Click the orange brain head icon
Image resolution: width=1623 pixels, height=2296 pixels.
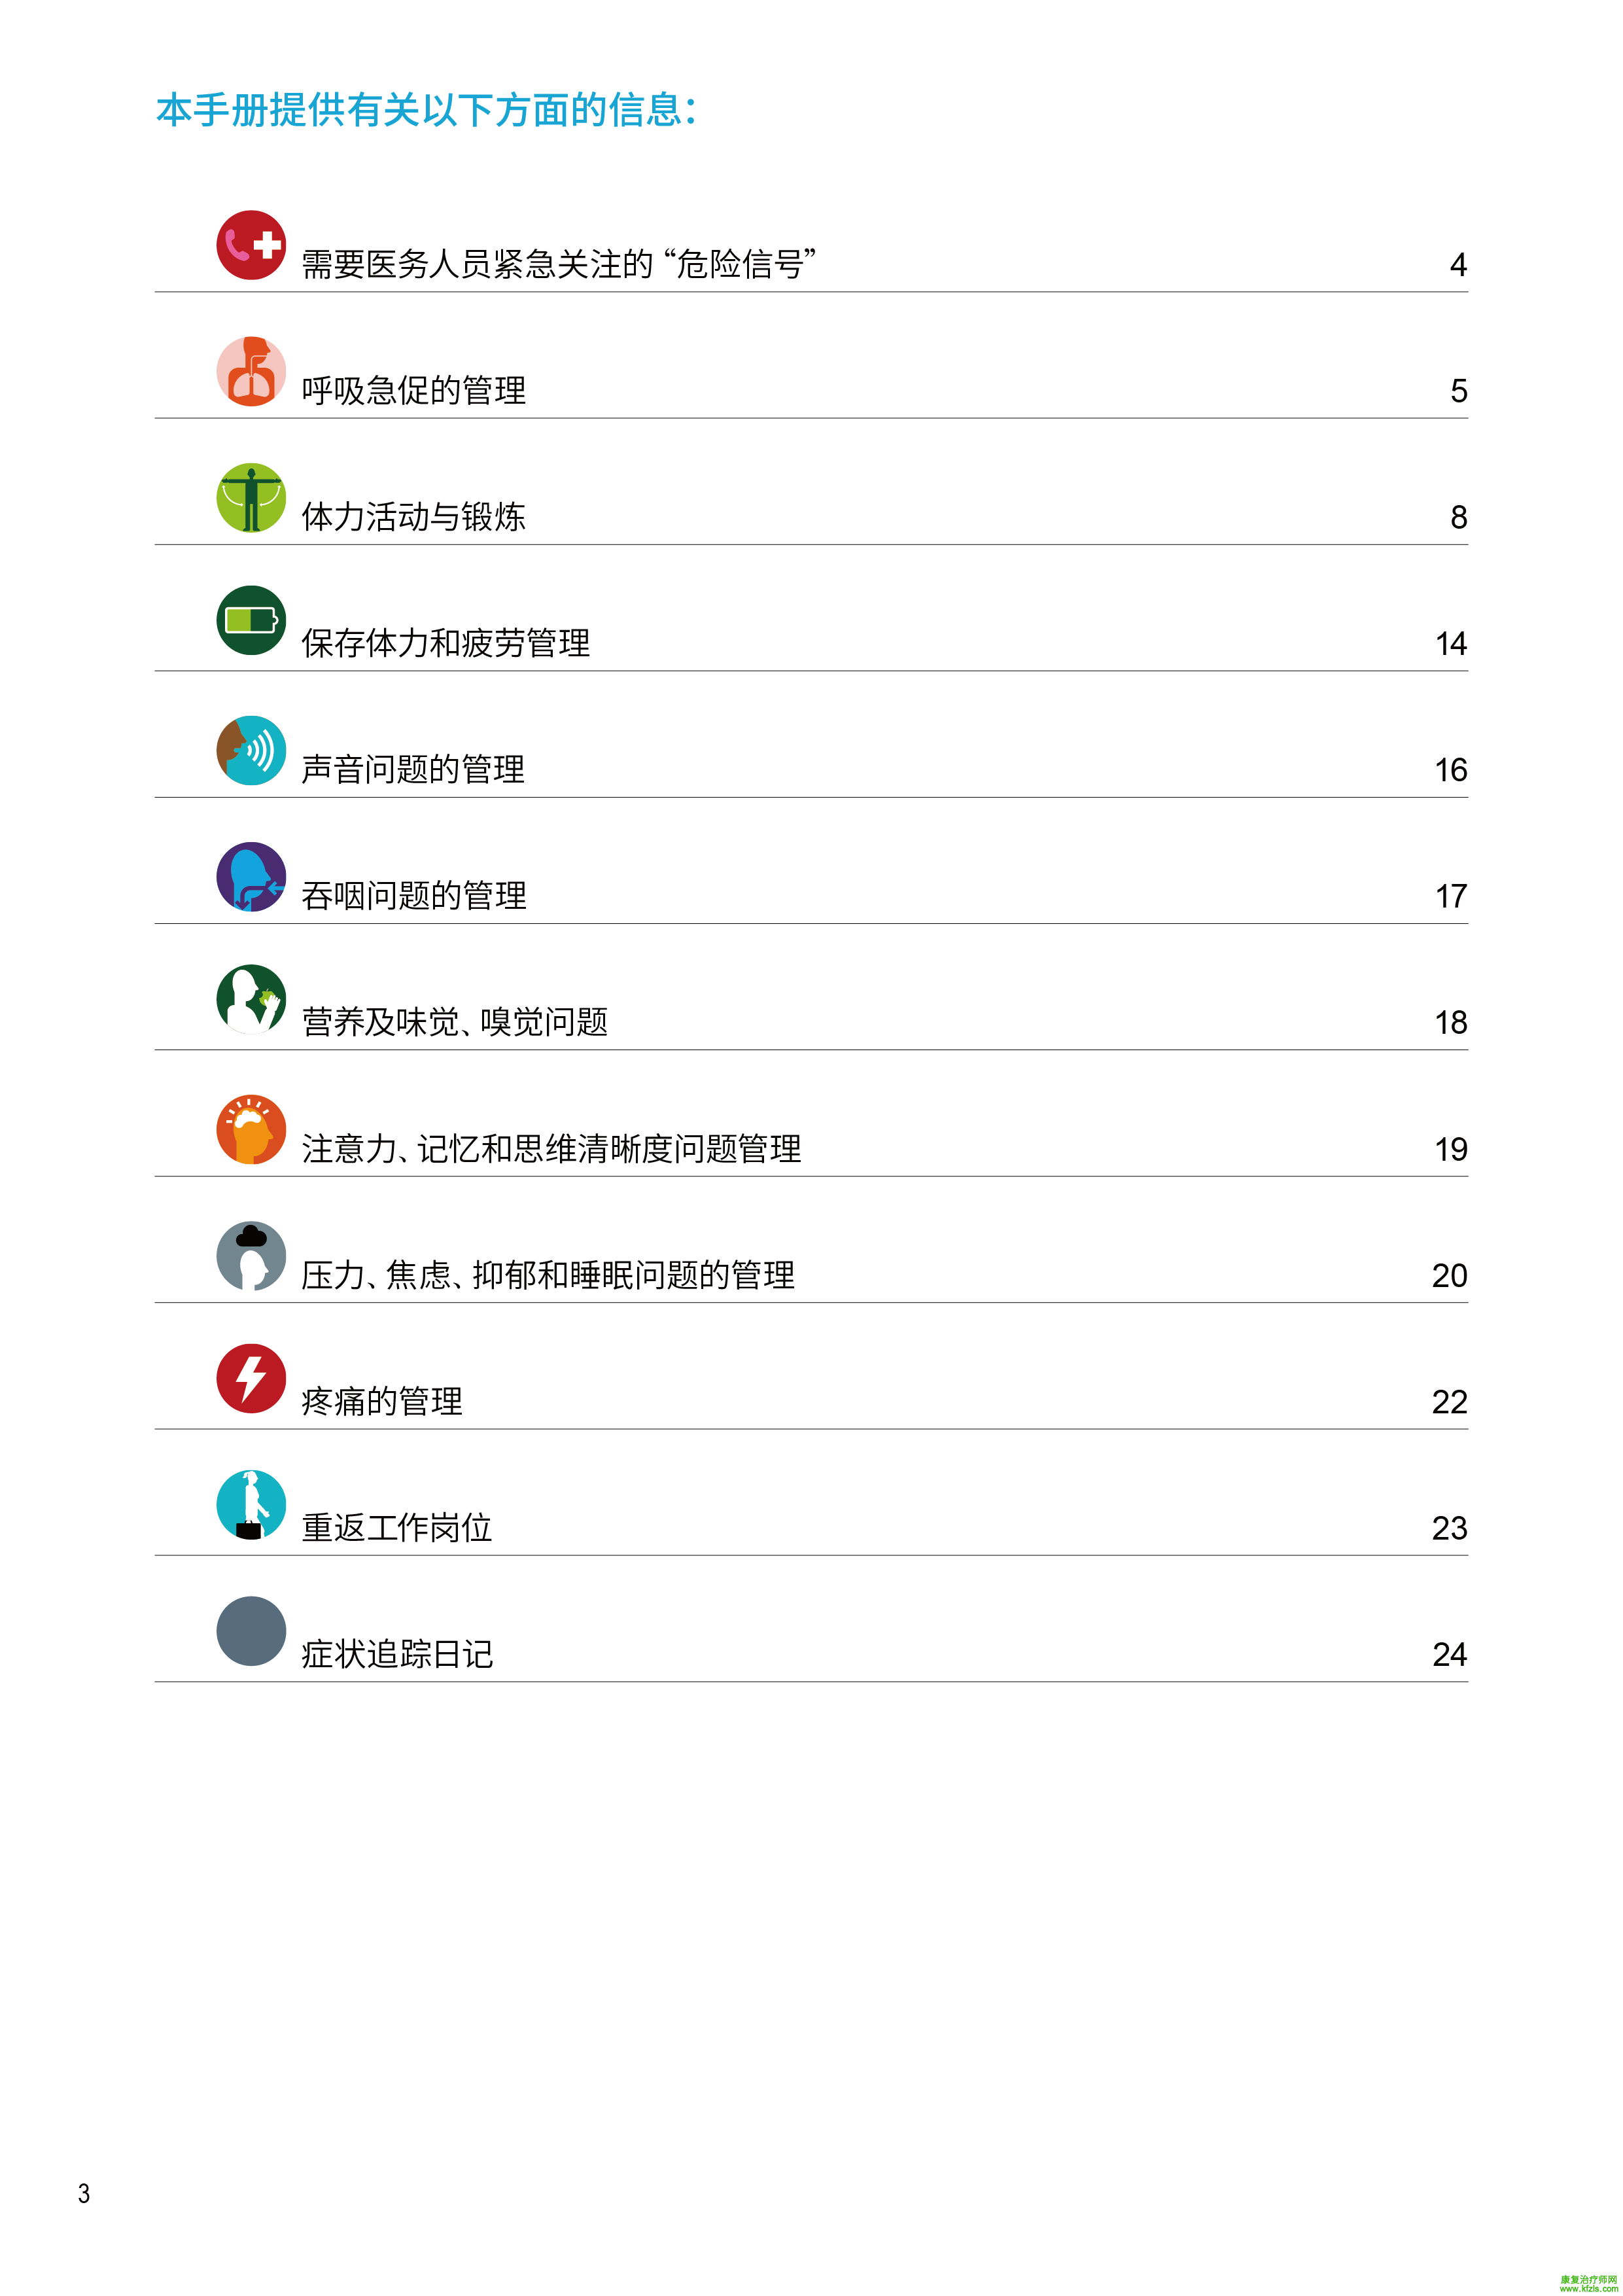251,1129
